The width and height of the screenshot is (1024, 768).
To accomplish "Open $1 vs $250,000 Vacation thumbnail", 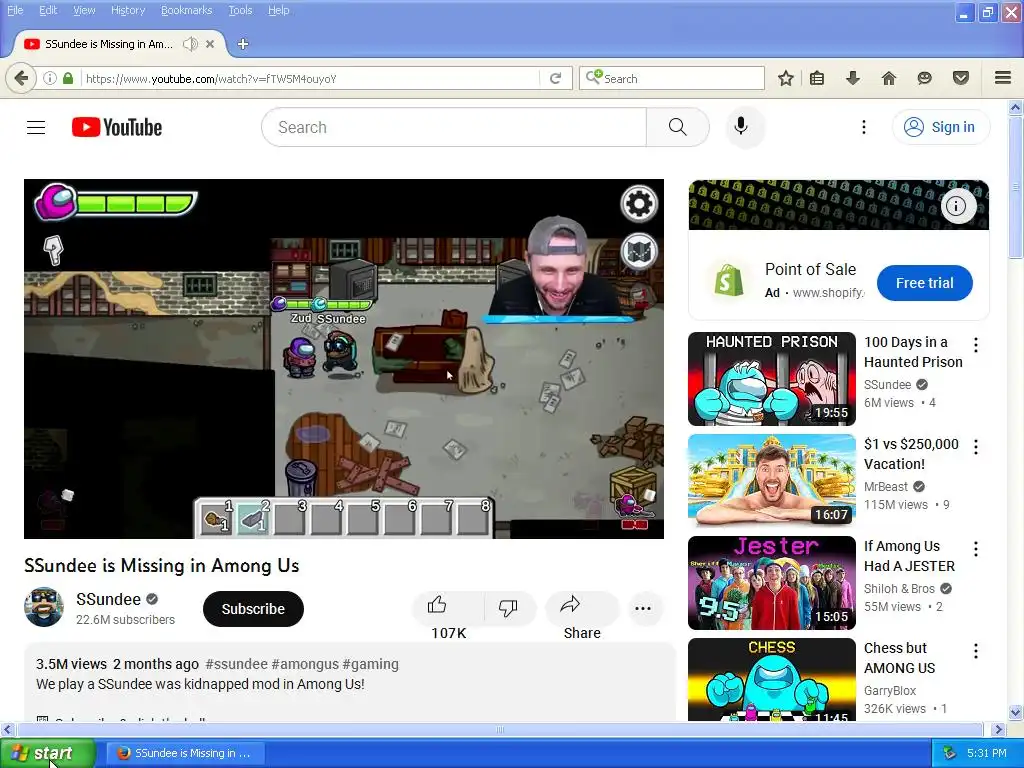I will click(x=771, y=481).
